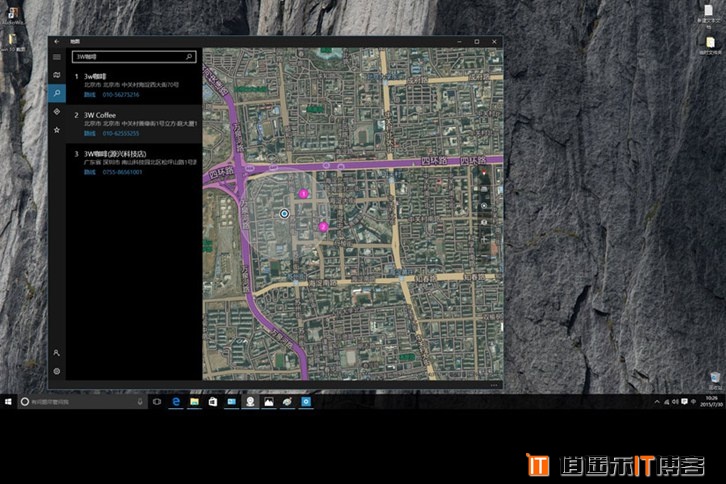Click the compass north control on map

tap(484, 173)
